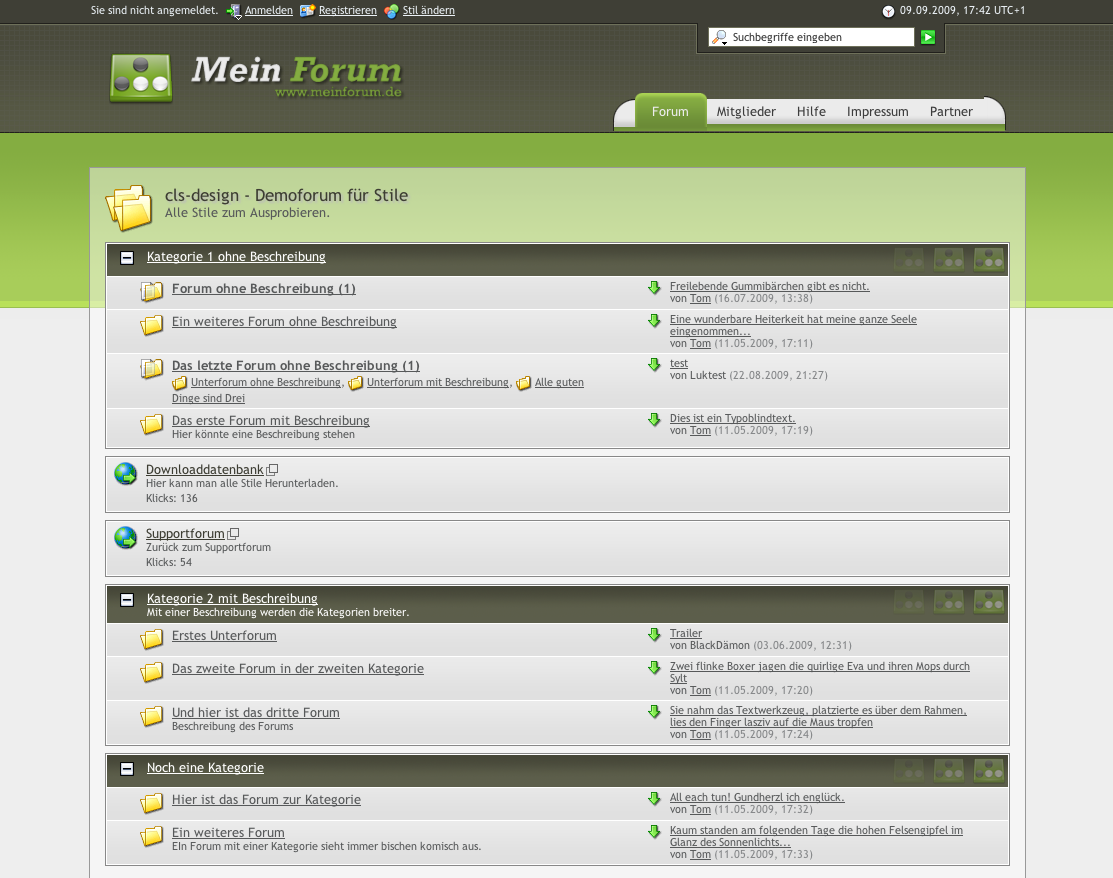The height and width of the screenshot is (878, 1113).
Task: Open Unterforum mit Beschreibung subforum link
Action: (437, 383)
